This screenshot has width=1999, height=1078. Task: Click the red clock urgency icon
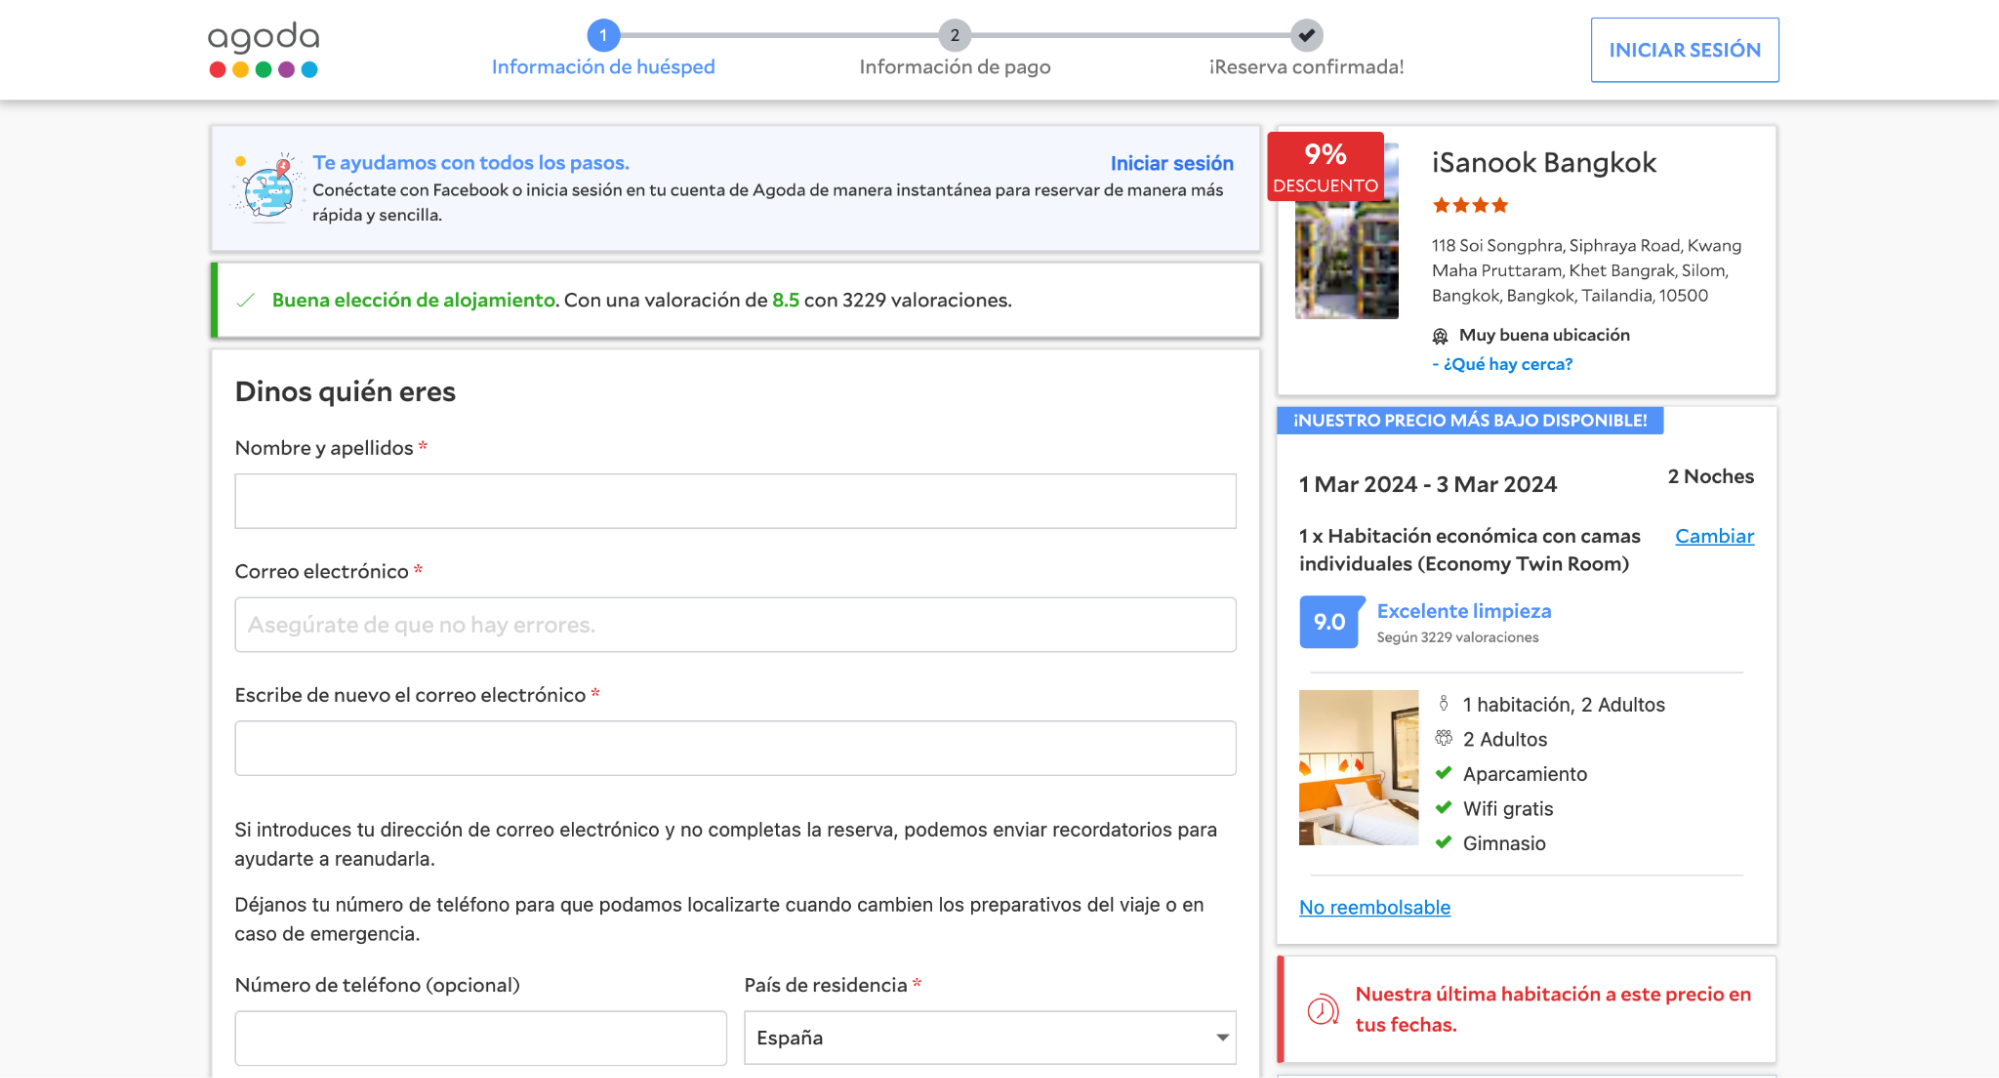pyautogui.click(x=1323, y=1009)
